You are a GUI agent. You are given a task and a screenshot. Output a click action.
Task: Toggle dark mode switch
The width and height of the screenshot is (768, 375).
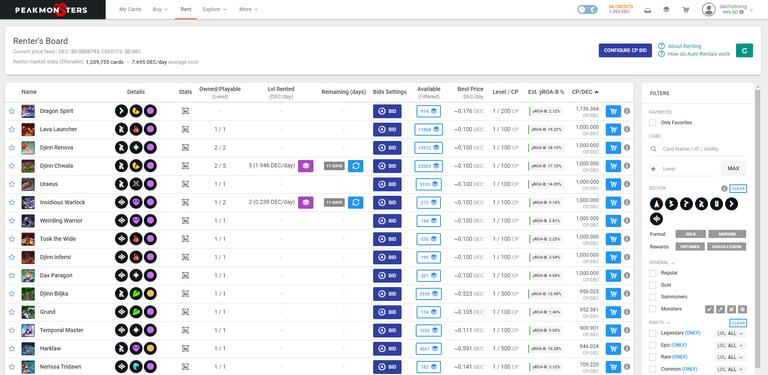(x=587, y=9)
